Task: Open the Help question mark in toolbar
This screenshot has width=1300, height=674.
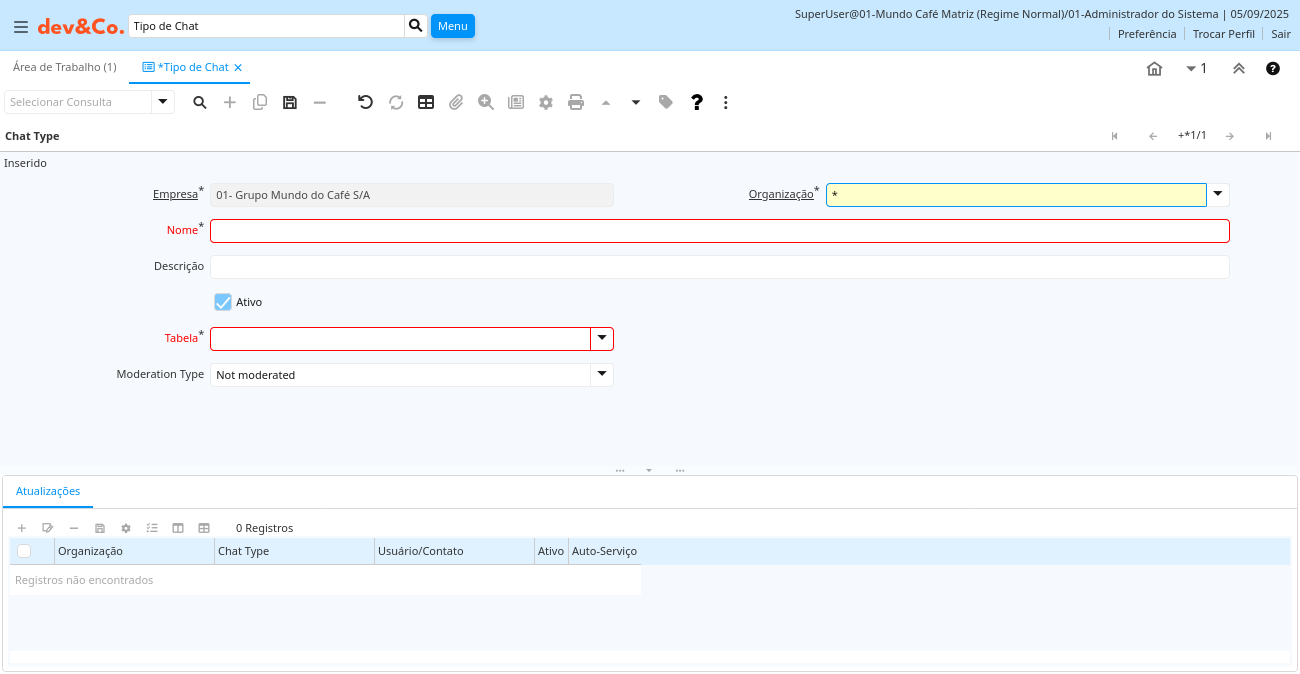Action: 697,102
